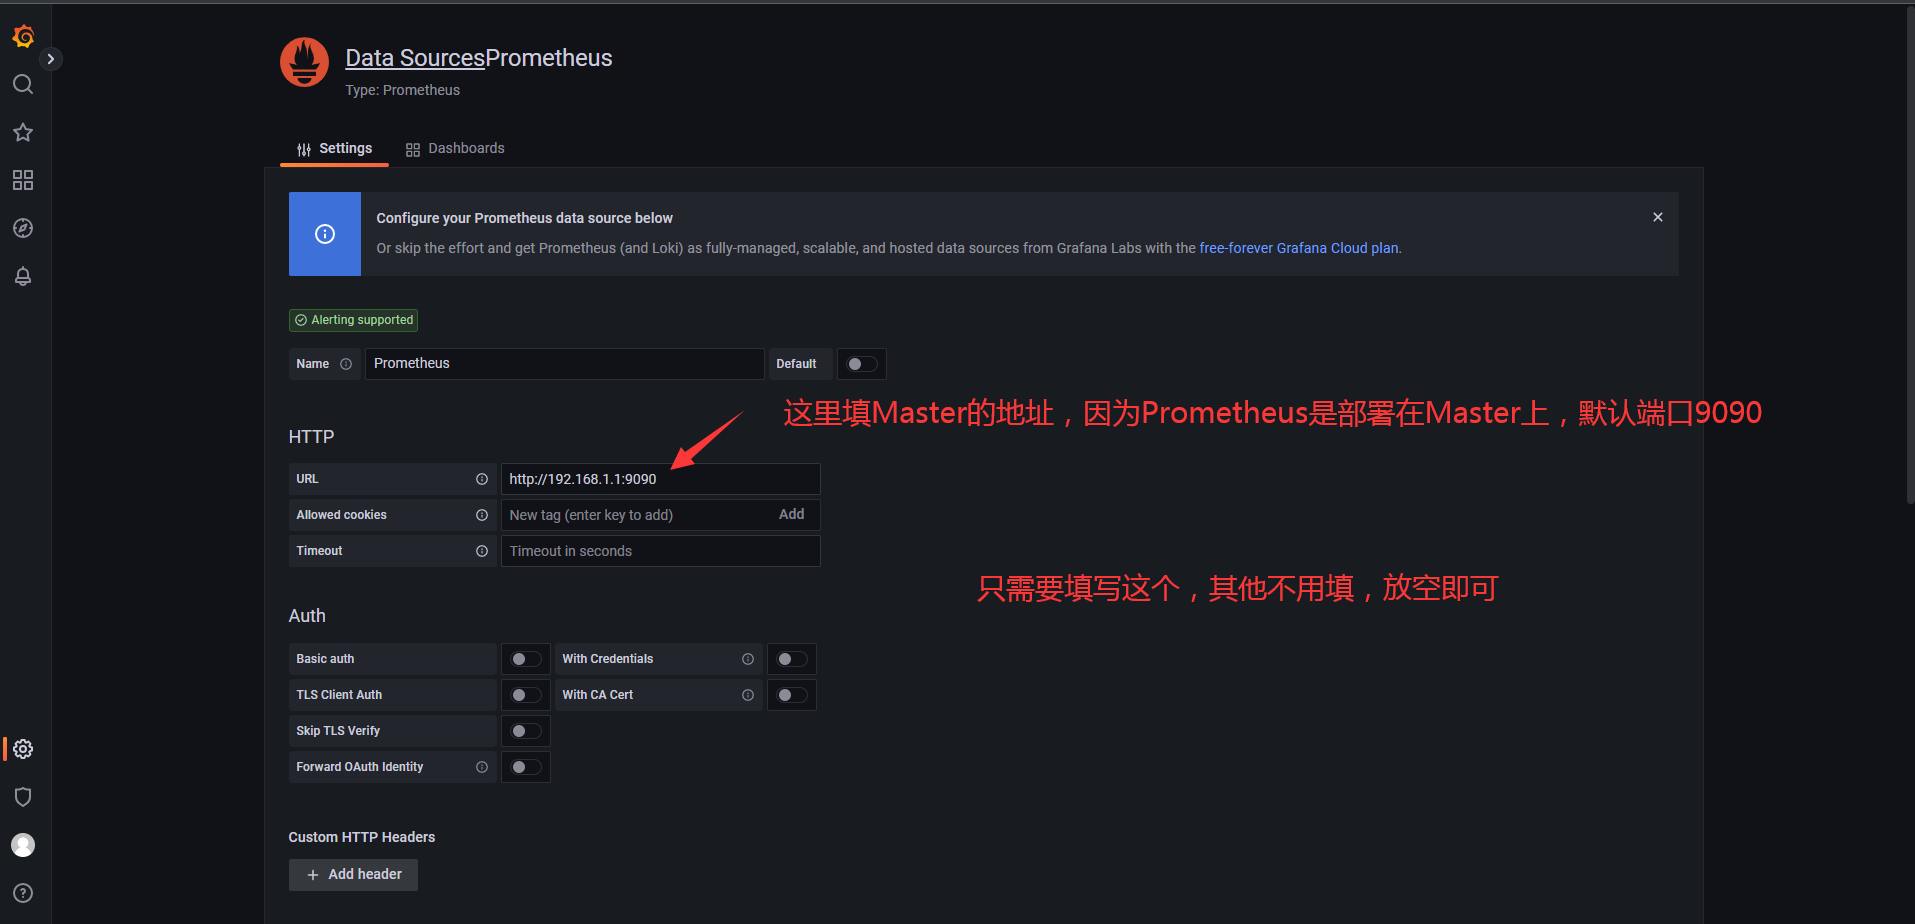Click the Alerting supported badge
This screenshot has height=924, width=1915.
(x=353, y=320)
